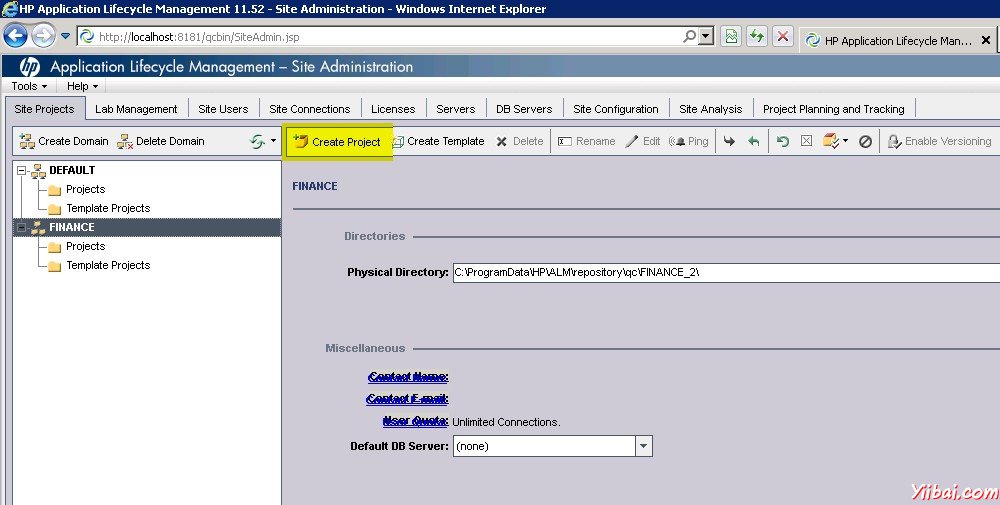Switch to the DB Servers tab

pyautogui.click(x=524, y=109)
